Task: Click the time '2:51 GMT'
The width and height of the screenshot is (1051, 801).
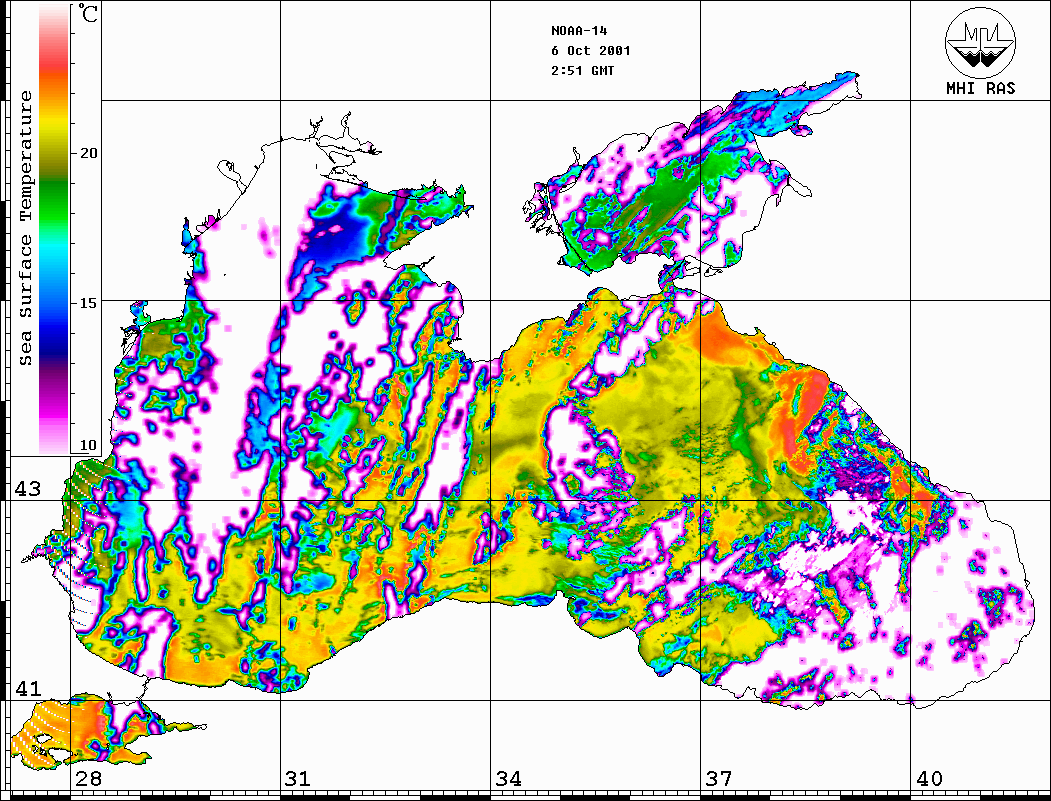Action: (582, 70)
